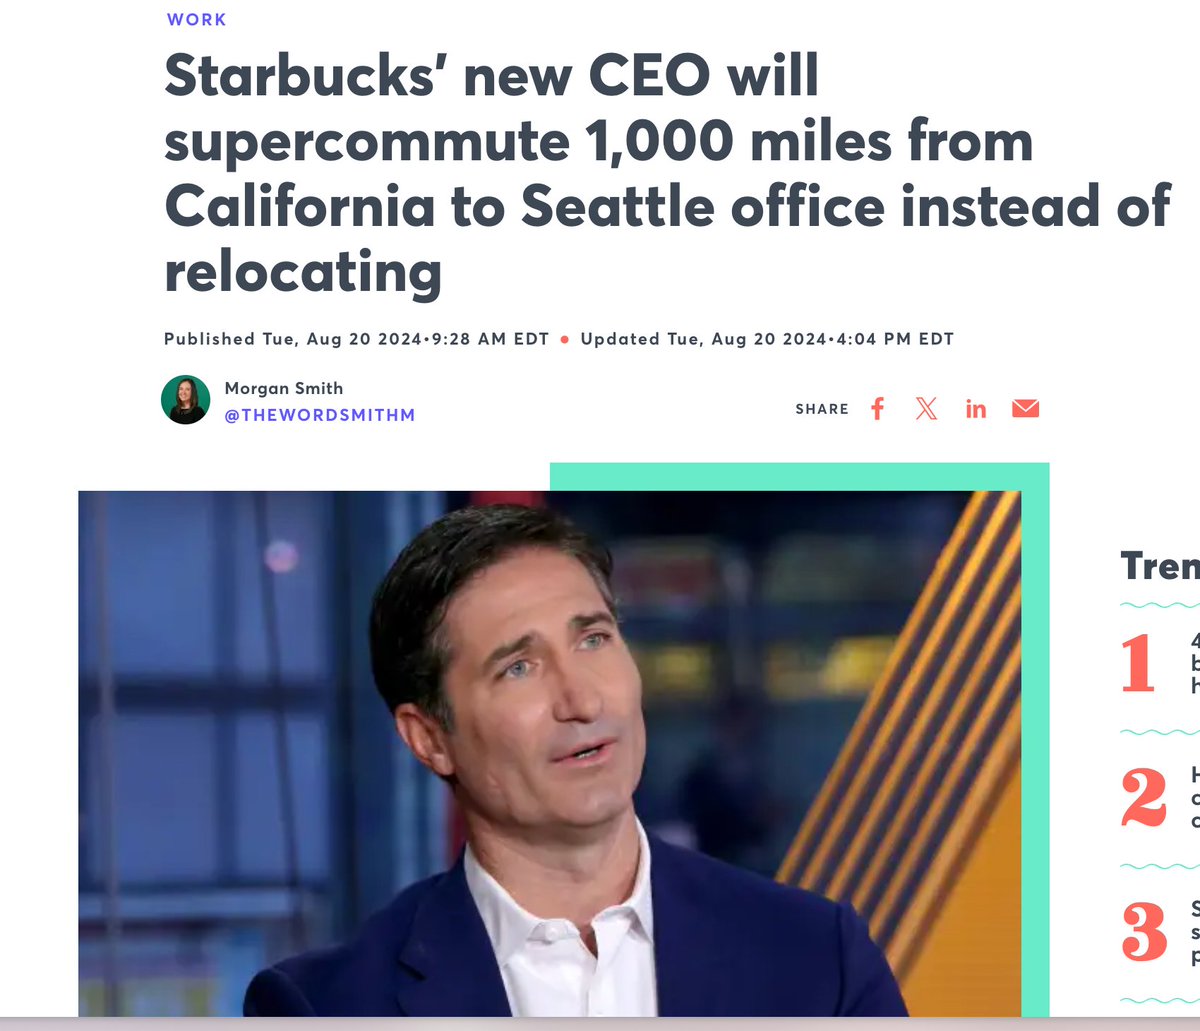Share the article on X
The width and height of the screenshot is (1200, 1031).
[926, 408]
